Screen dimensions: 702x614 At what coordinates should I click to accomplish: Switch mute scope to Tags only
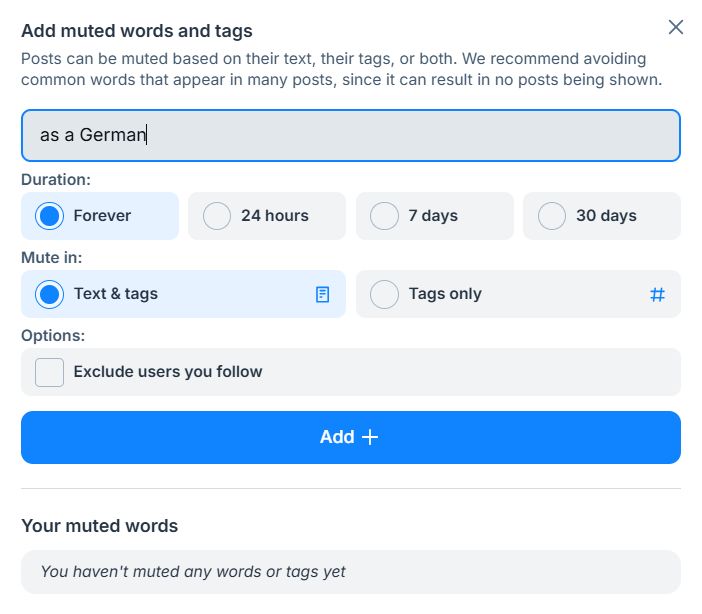(385, 294)
